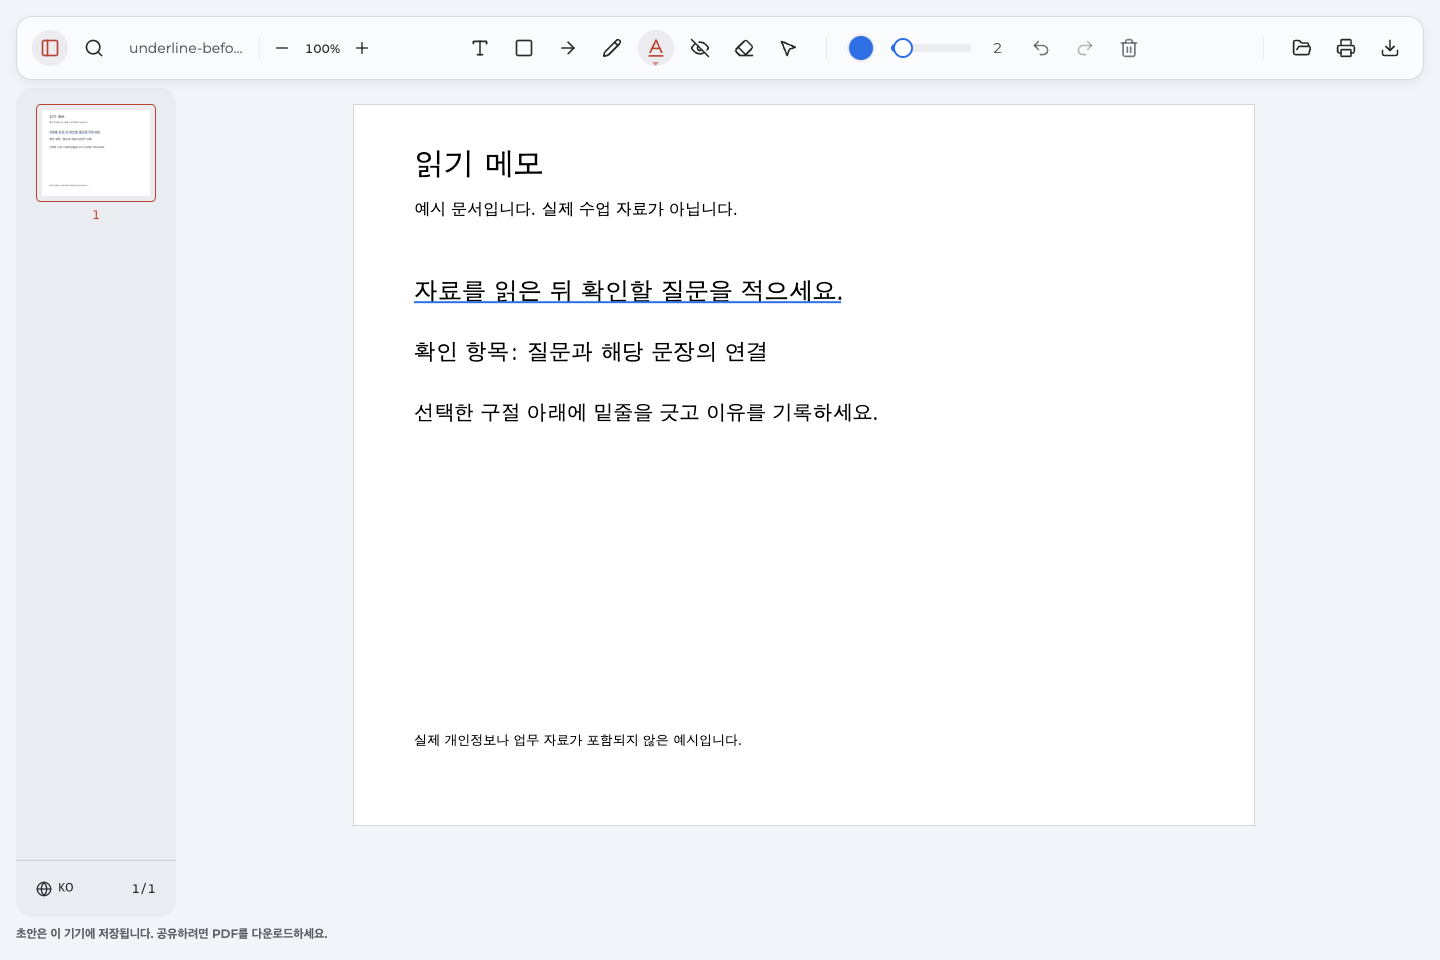Click the sentence starting 선택한 구절

coord(646,413)
